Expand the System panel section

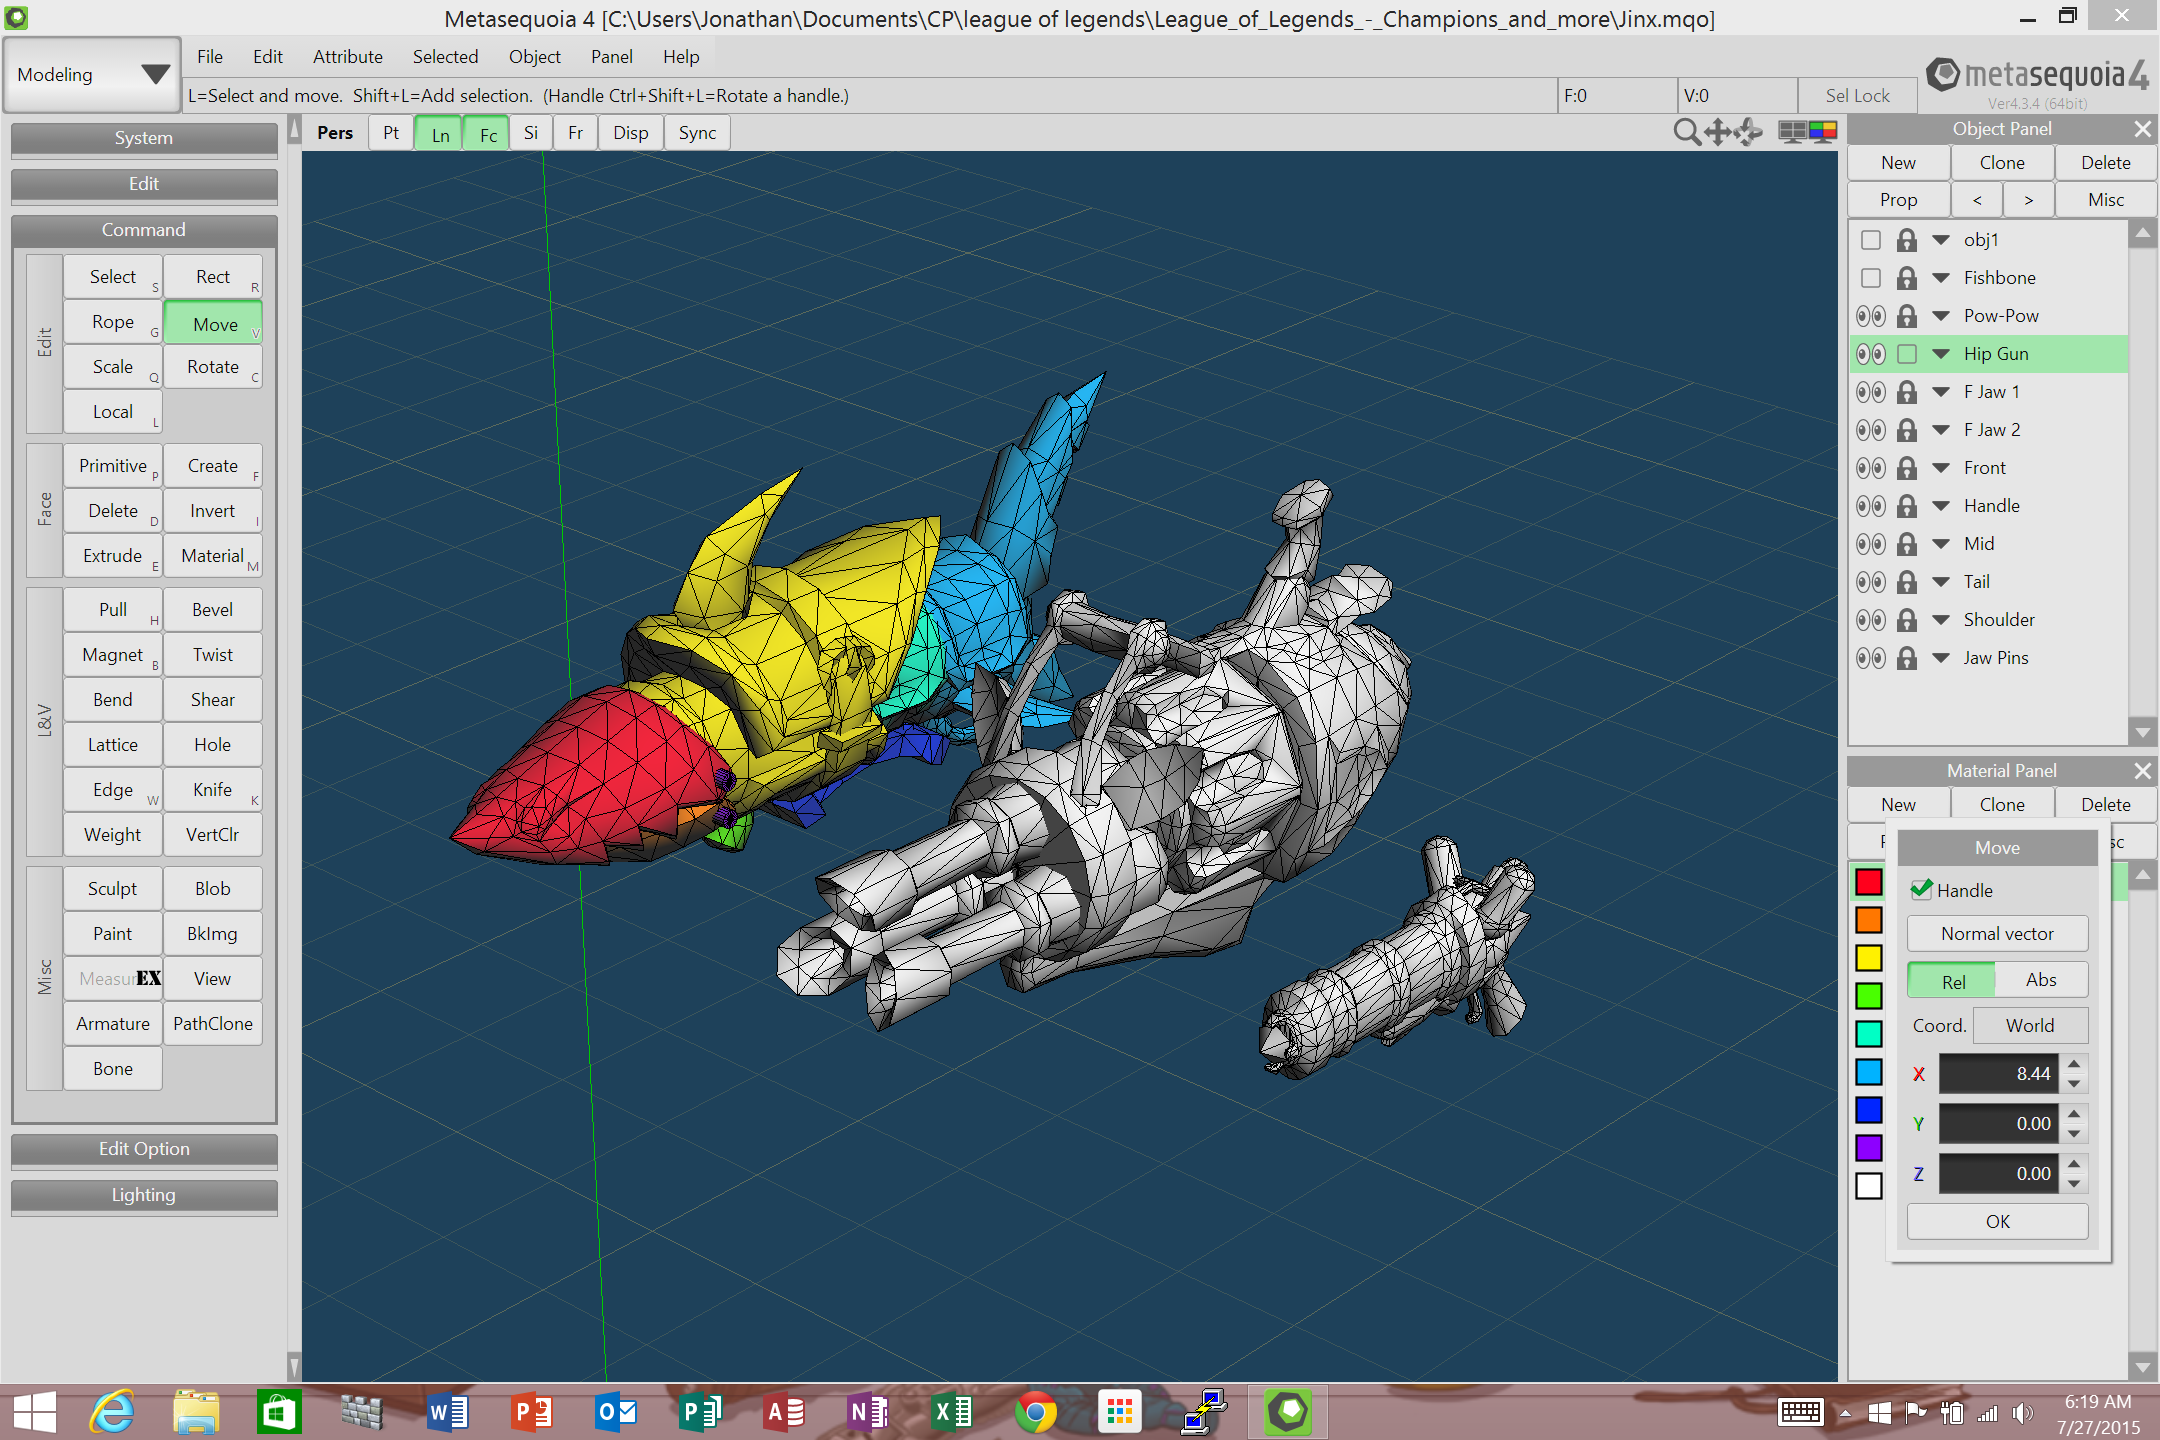click(x=144, y=138)
